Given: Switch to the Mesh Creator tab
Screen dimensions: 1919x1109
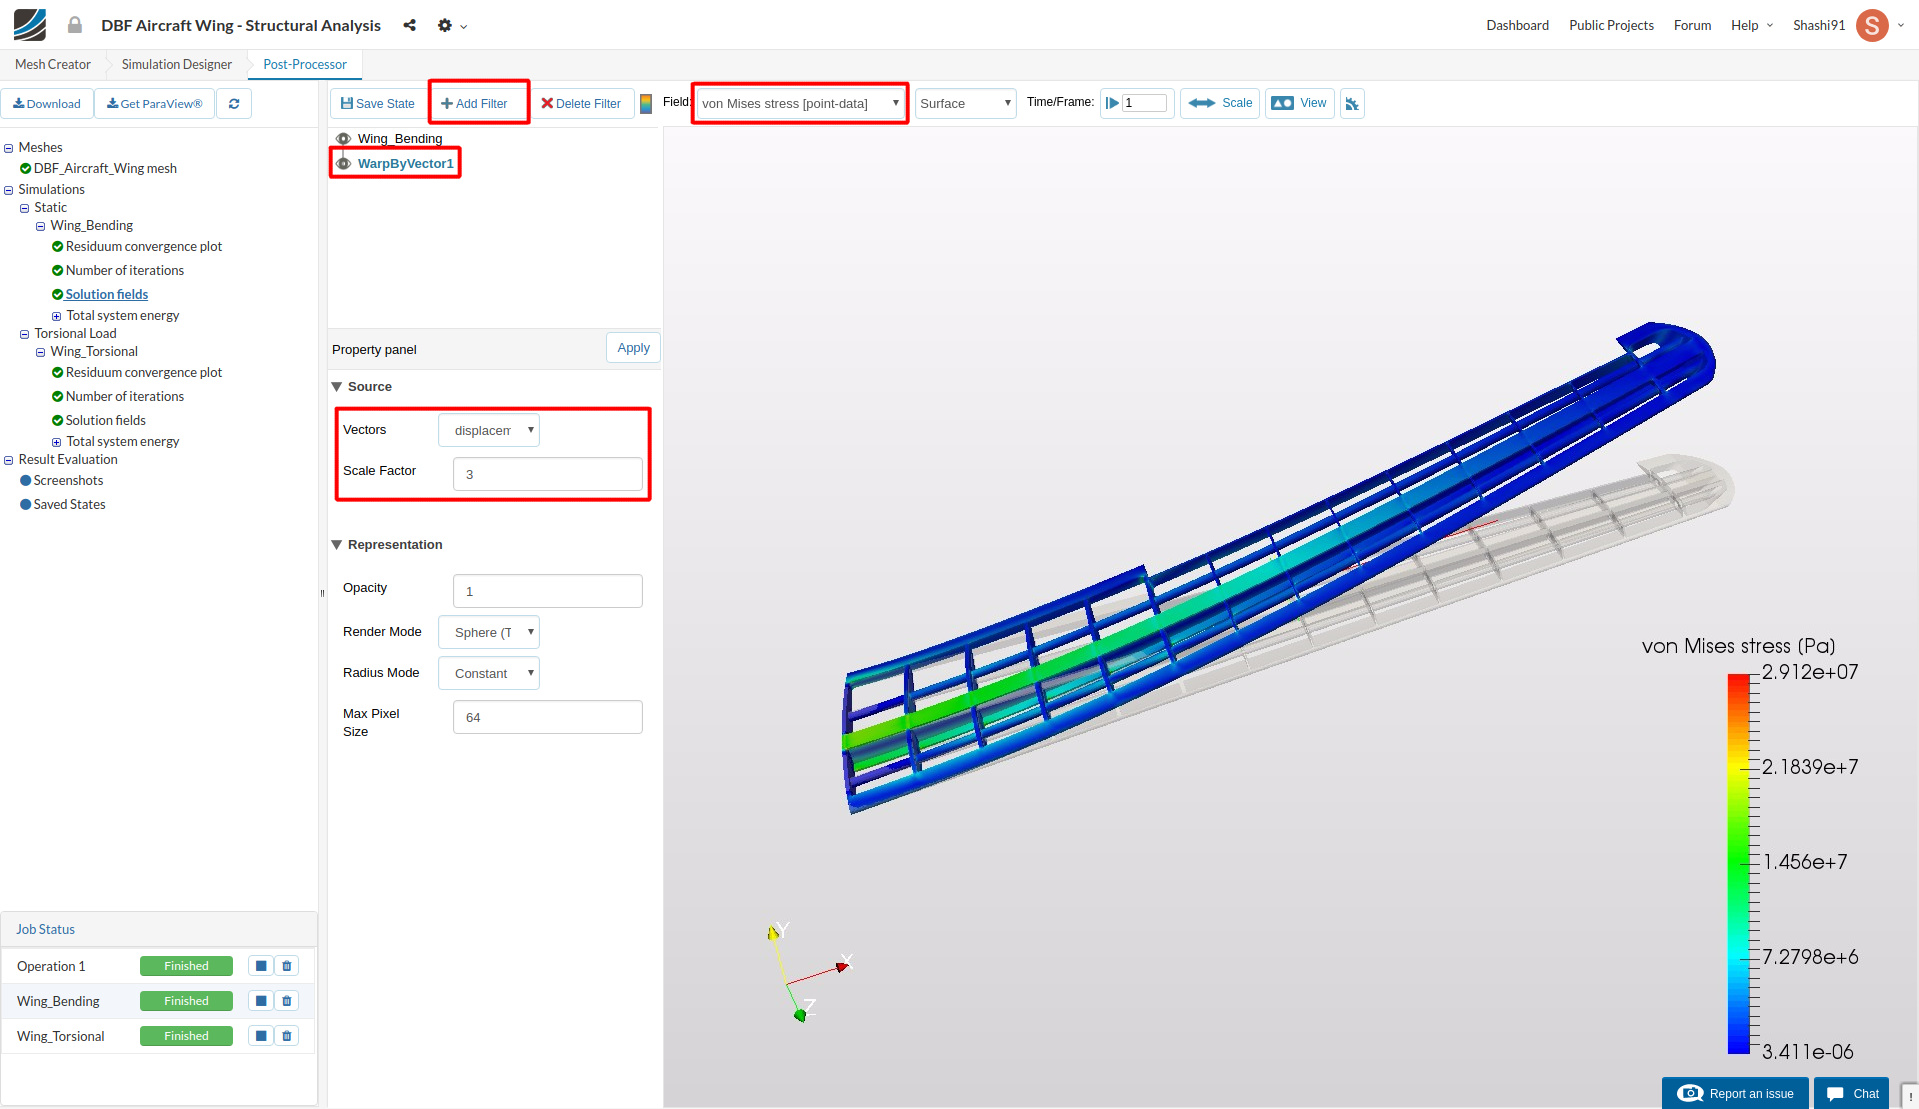Looking at the screenshot, I should pyautogui.click(x=53, y=64).
